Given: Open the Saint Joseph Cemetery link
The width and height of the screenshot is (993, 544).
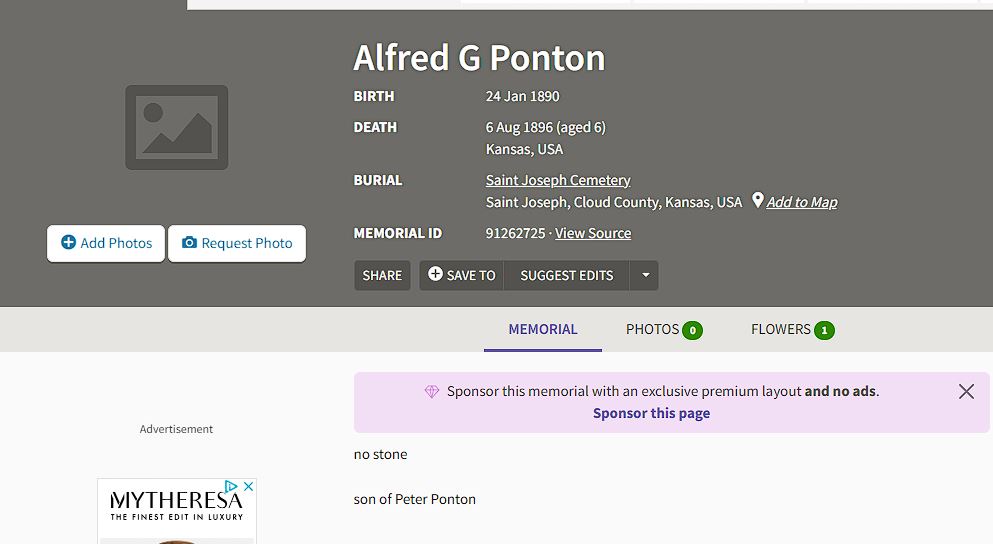Looking at the screenshot, I should tap(558, 180).
